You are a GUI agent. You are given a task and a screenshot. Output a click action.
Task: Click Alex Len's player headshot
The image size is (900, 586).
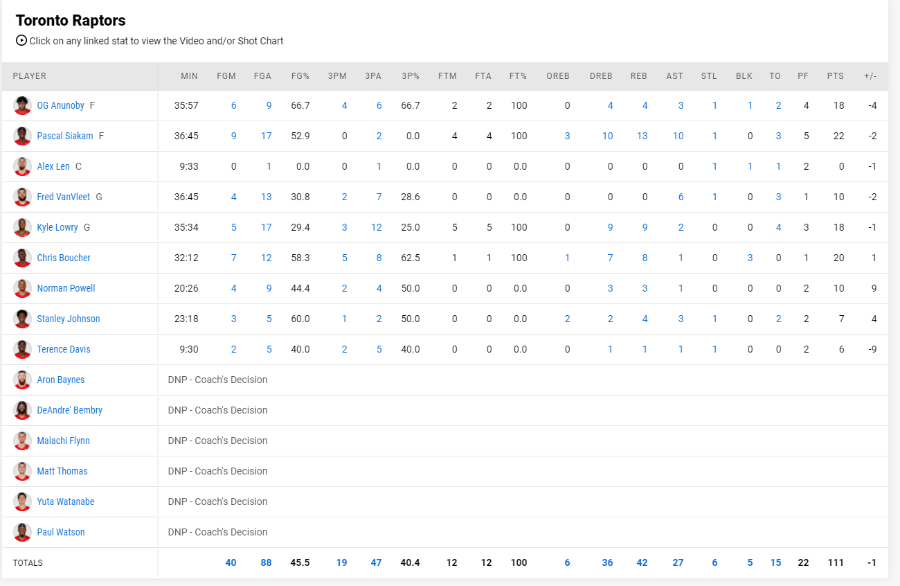(22, 166)
